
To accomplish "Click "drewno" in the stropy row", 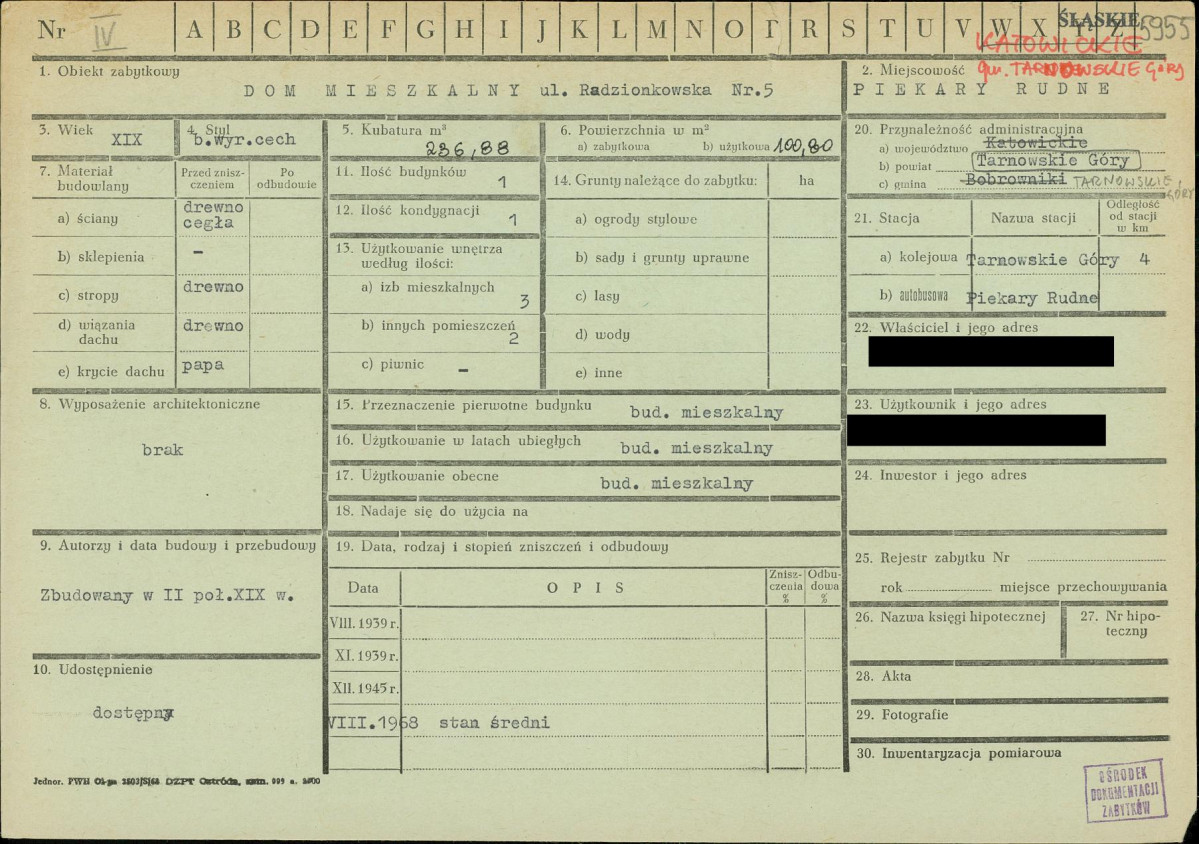I will point(213,287).
